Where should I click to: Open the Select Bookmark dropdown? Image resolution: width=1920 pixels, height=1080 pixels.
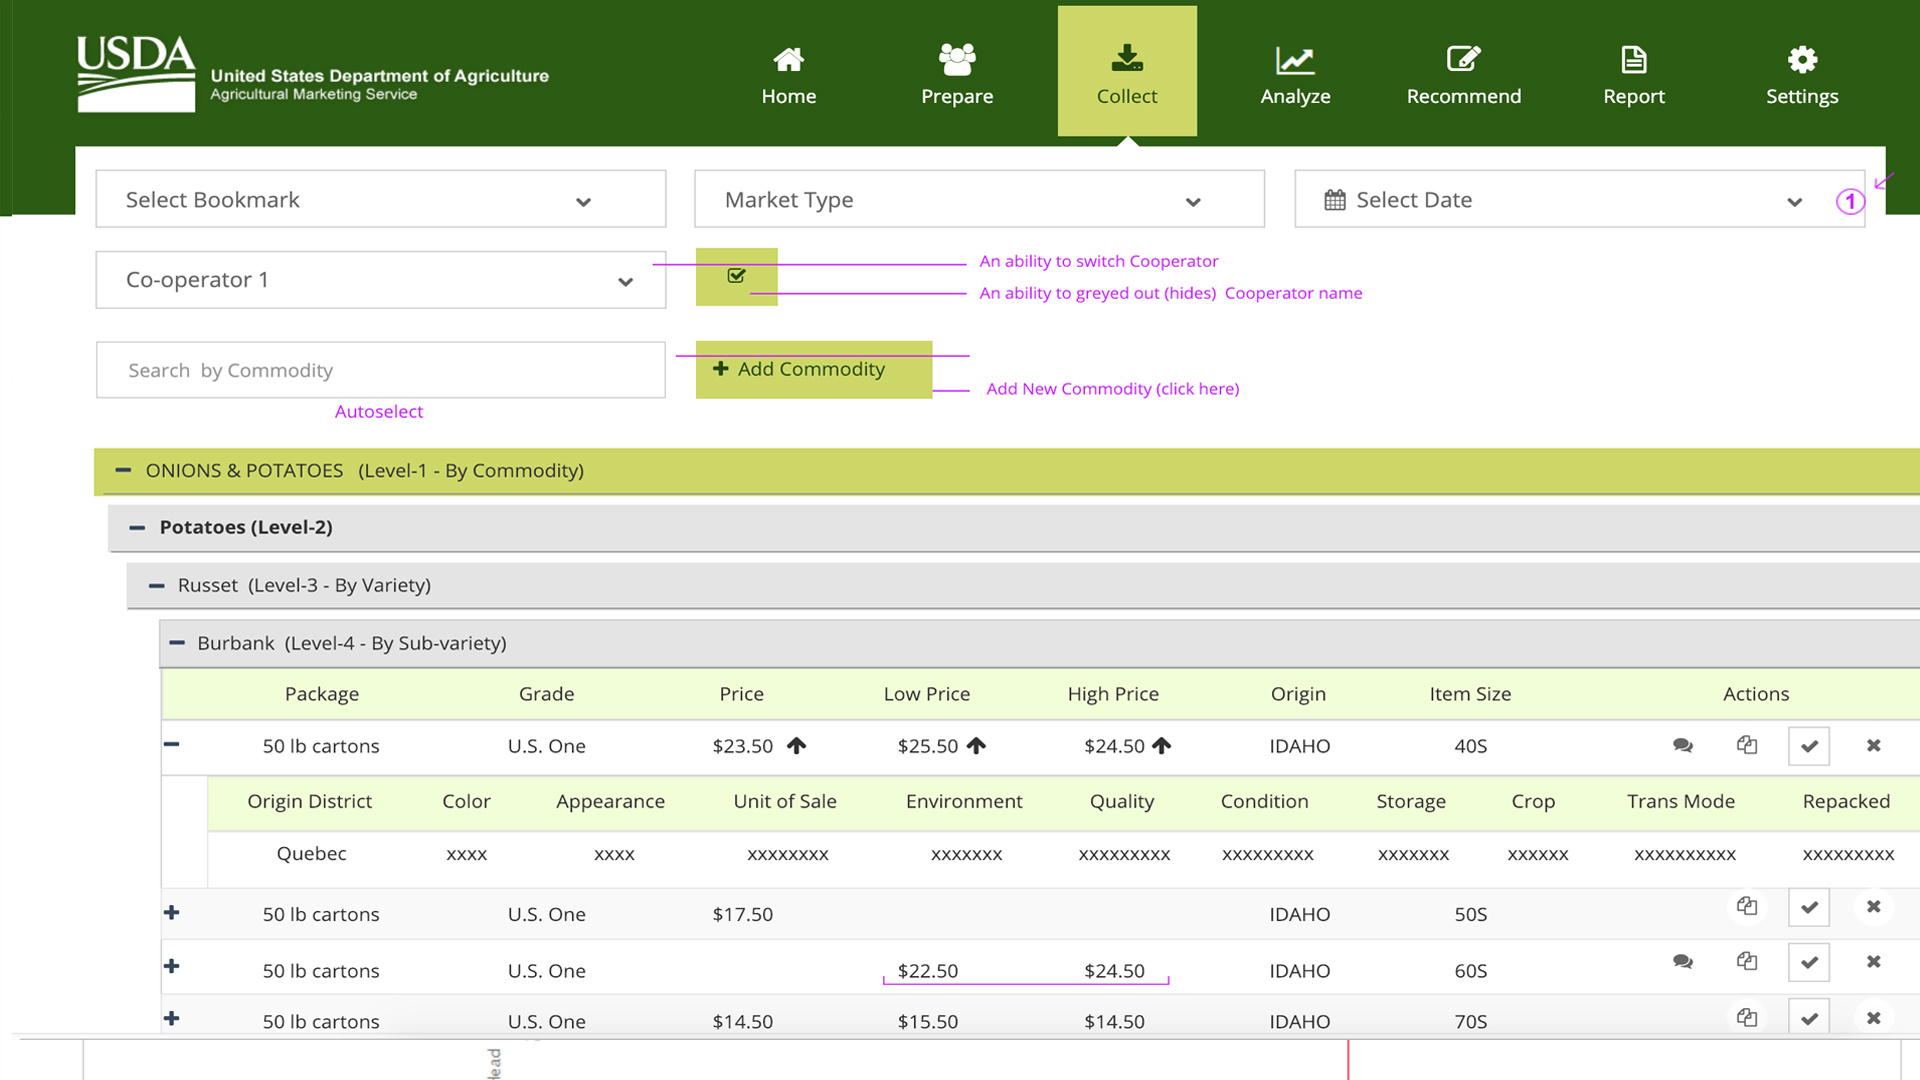pos(380,200)
